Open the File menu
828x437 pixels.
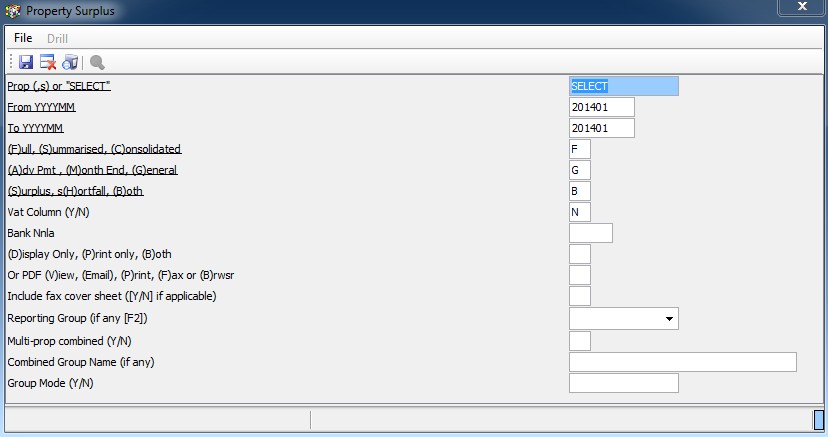(23, 38)
